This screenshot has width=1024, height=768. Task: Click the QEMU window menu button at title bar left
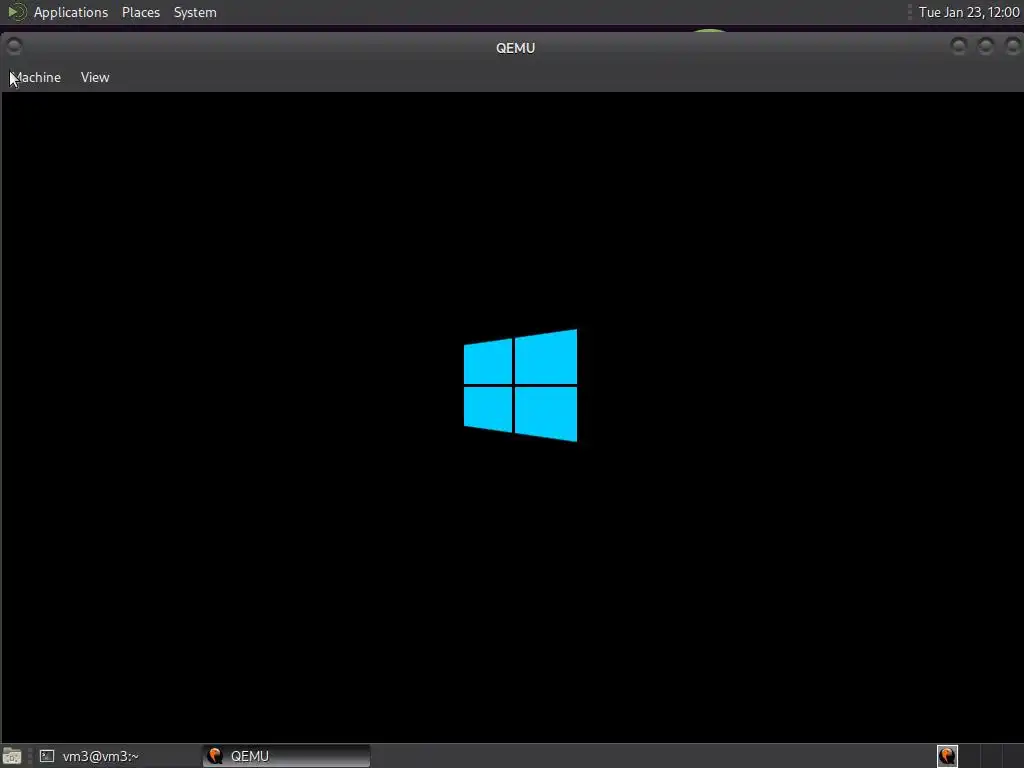14,46
